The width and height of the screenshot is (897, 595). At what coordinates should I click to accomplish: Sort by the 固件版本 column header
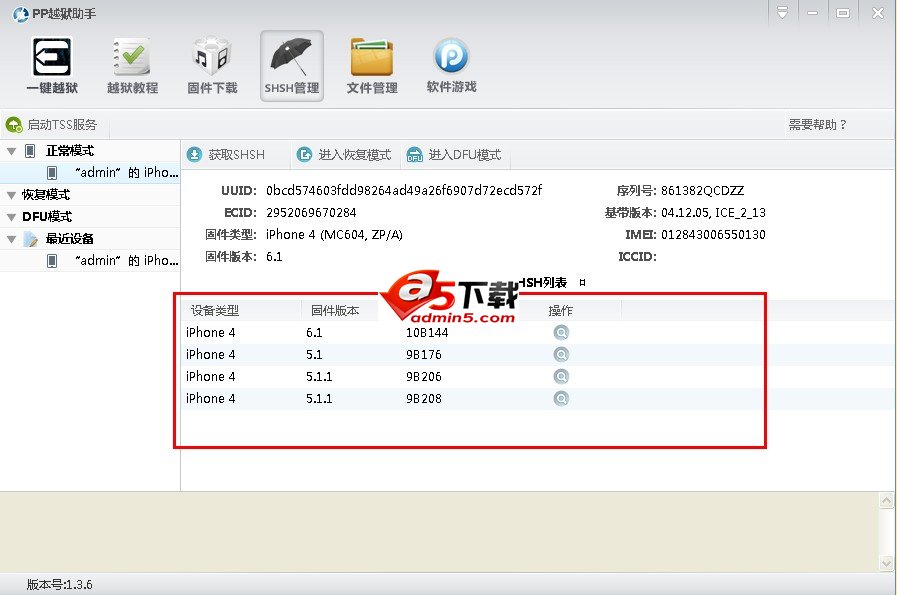[335, 311]
